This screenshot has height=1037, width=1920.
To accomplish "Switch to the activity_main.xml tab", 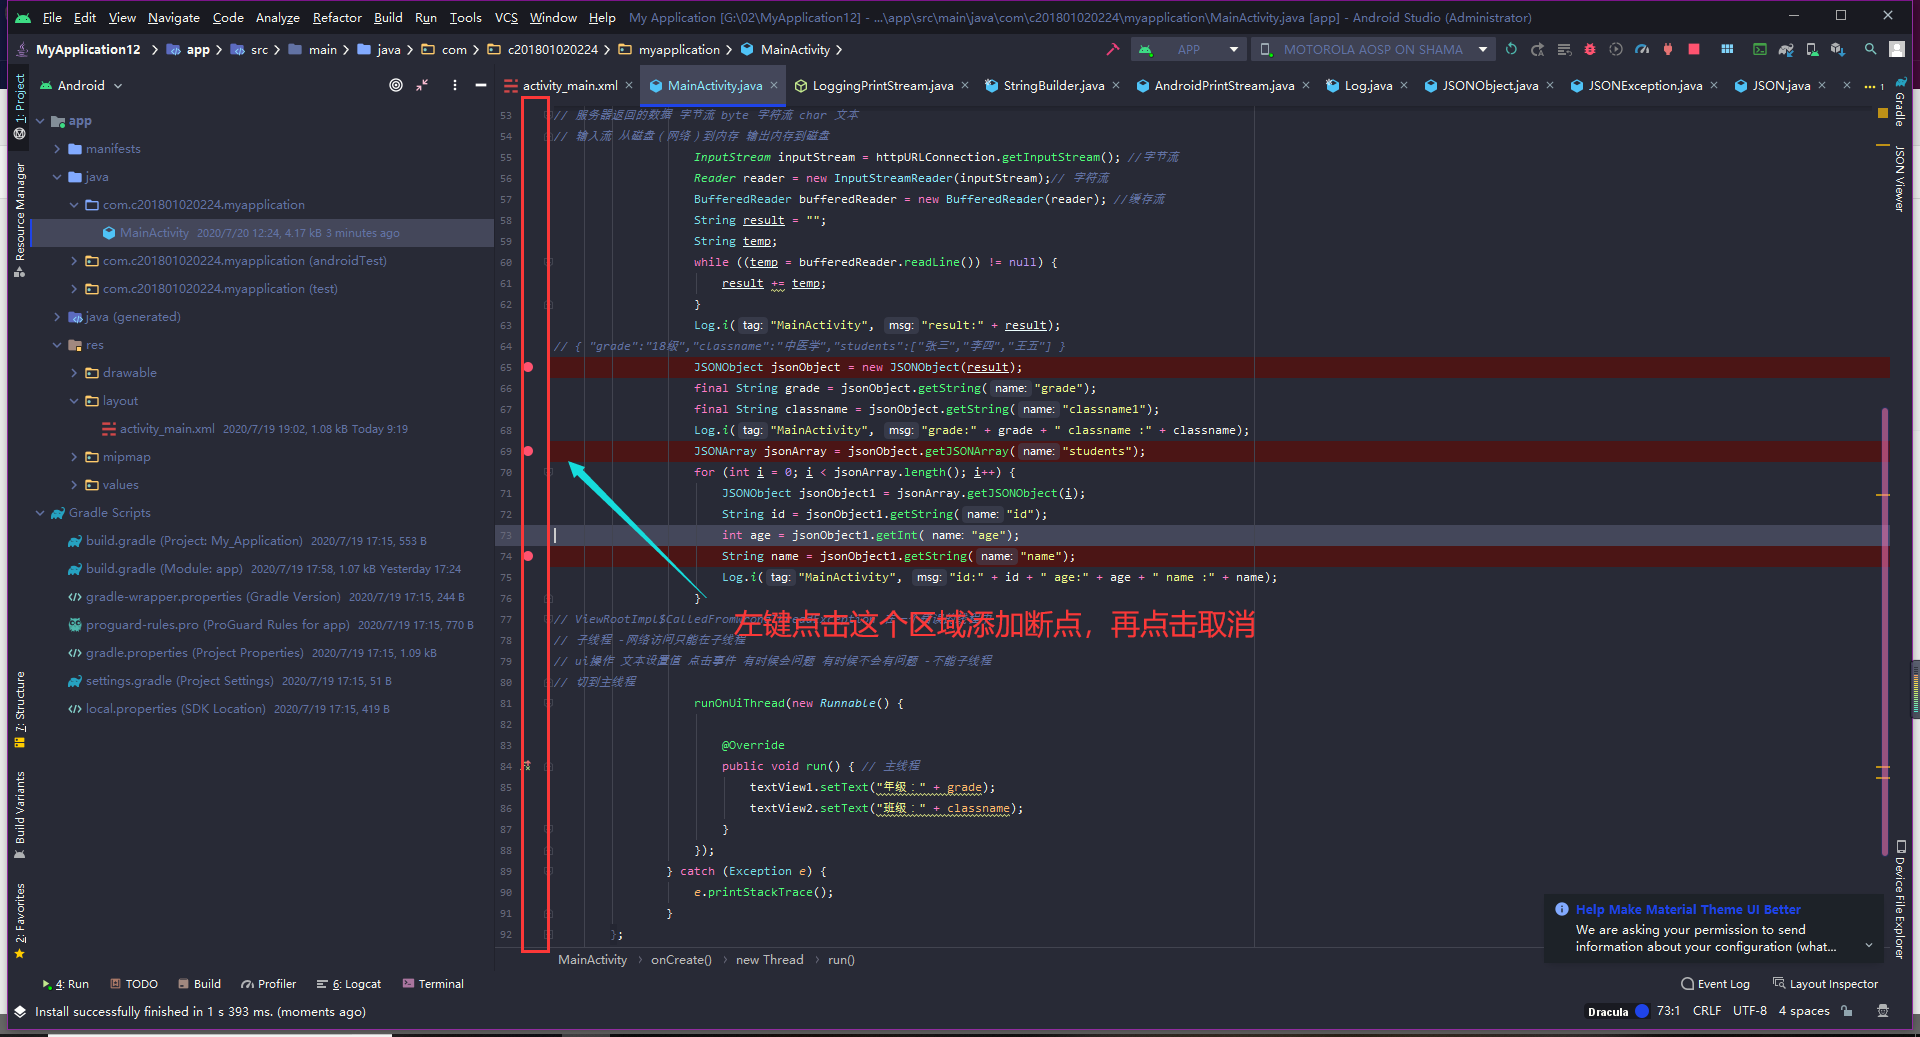I will [570, 85].
